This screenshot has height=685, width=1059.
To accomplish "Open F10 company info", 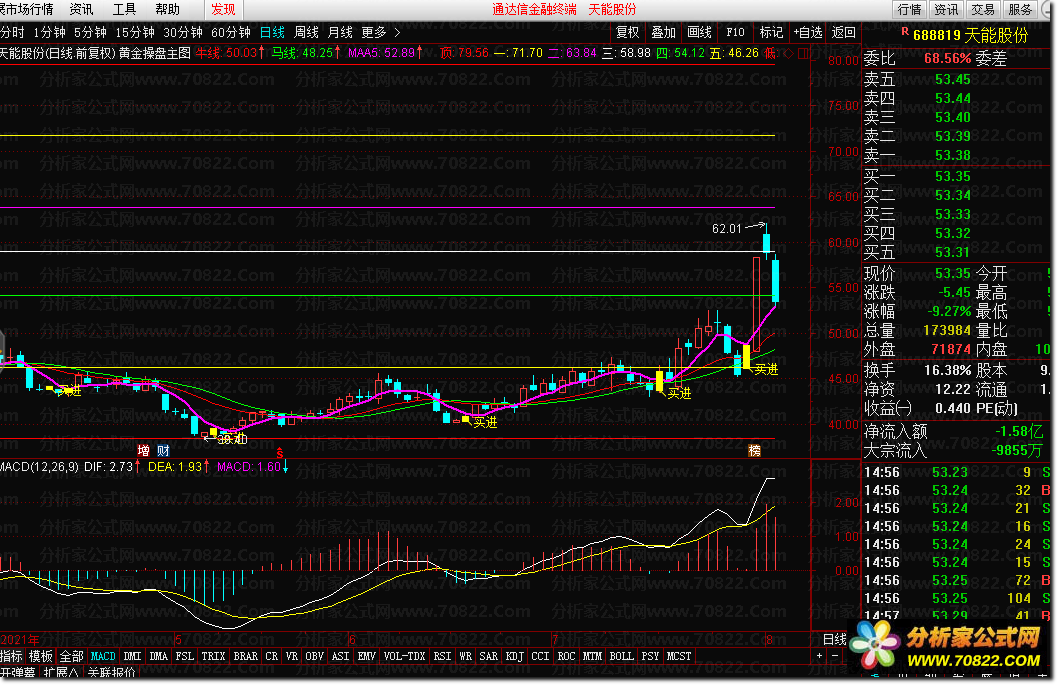I will 735,32.
